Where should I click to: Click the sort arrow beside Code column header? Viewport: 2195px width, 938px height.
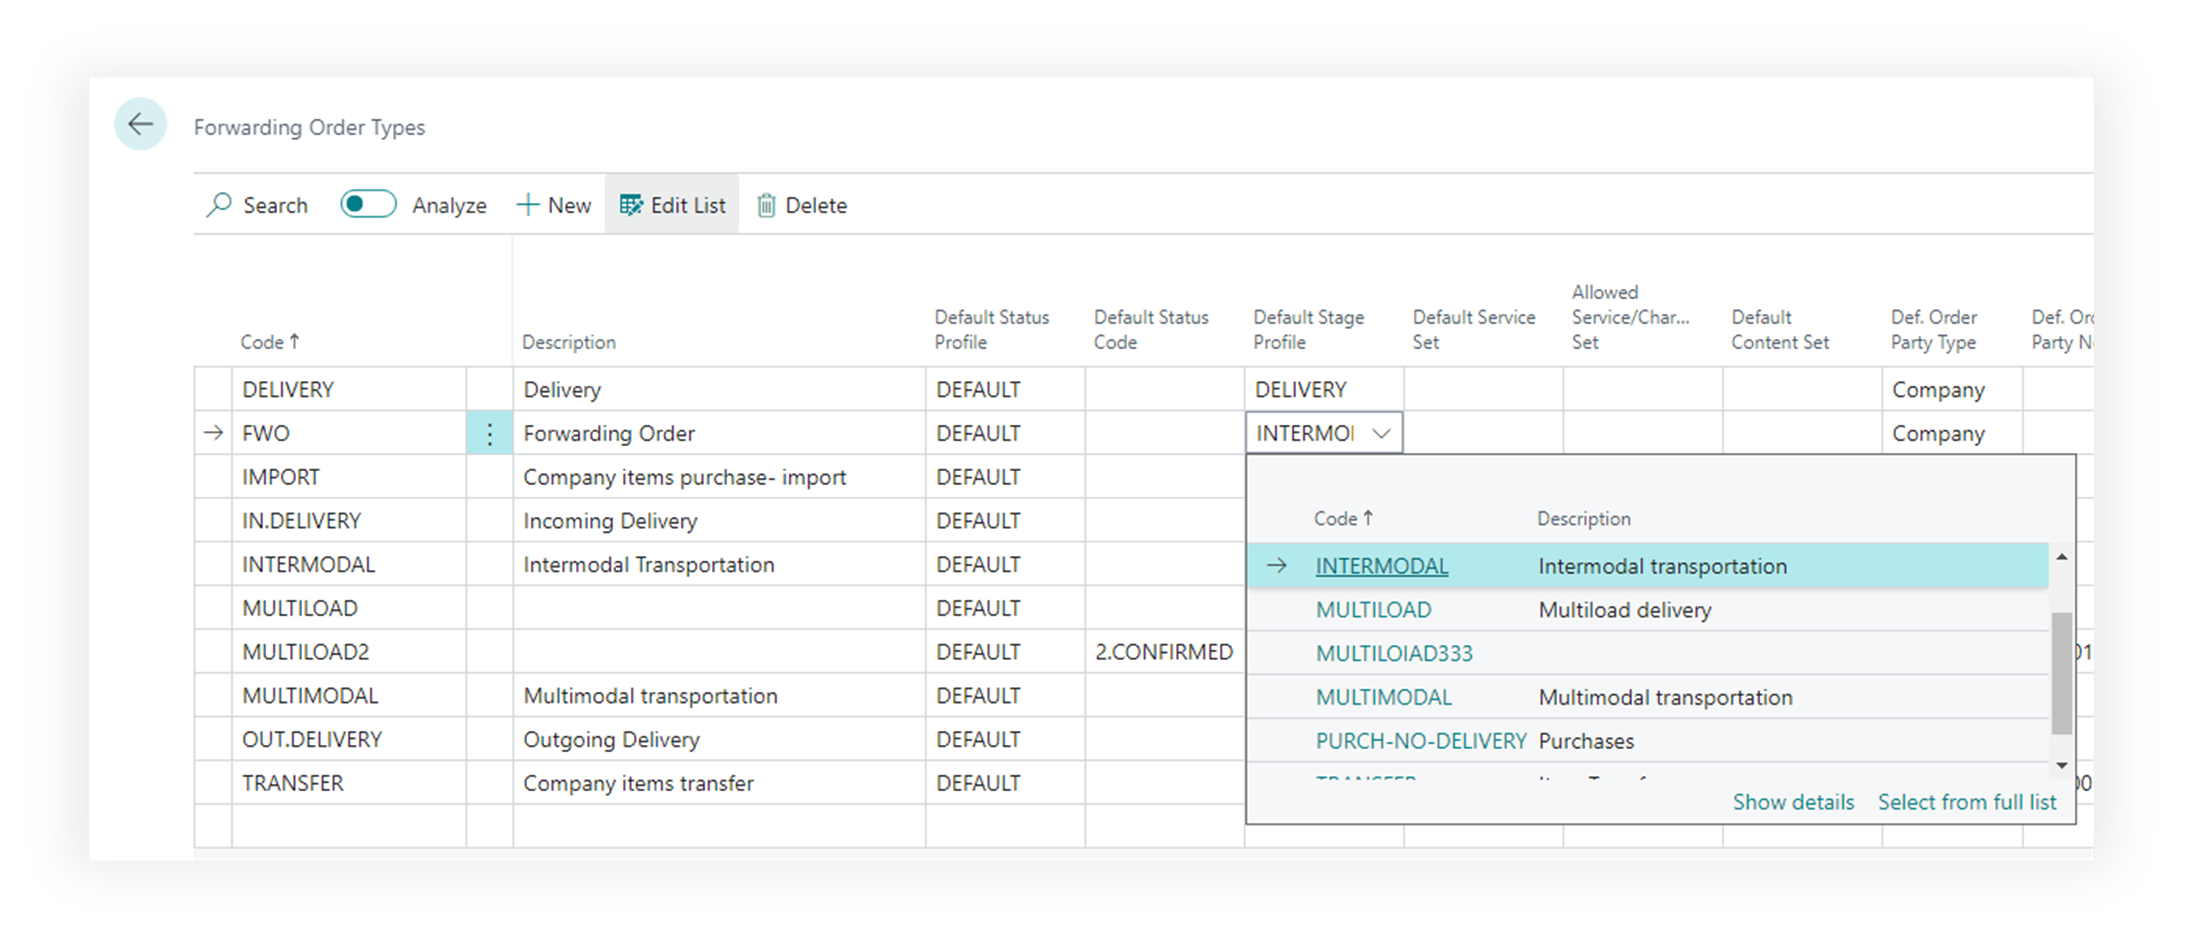pos(294,341)
